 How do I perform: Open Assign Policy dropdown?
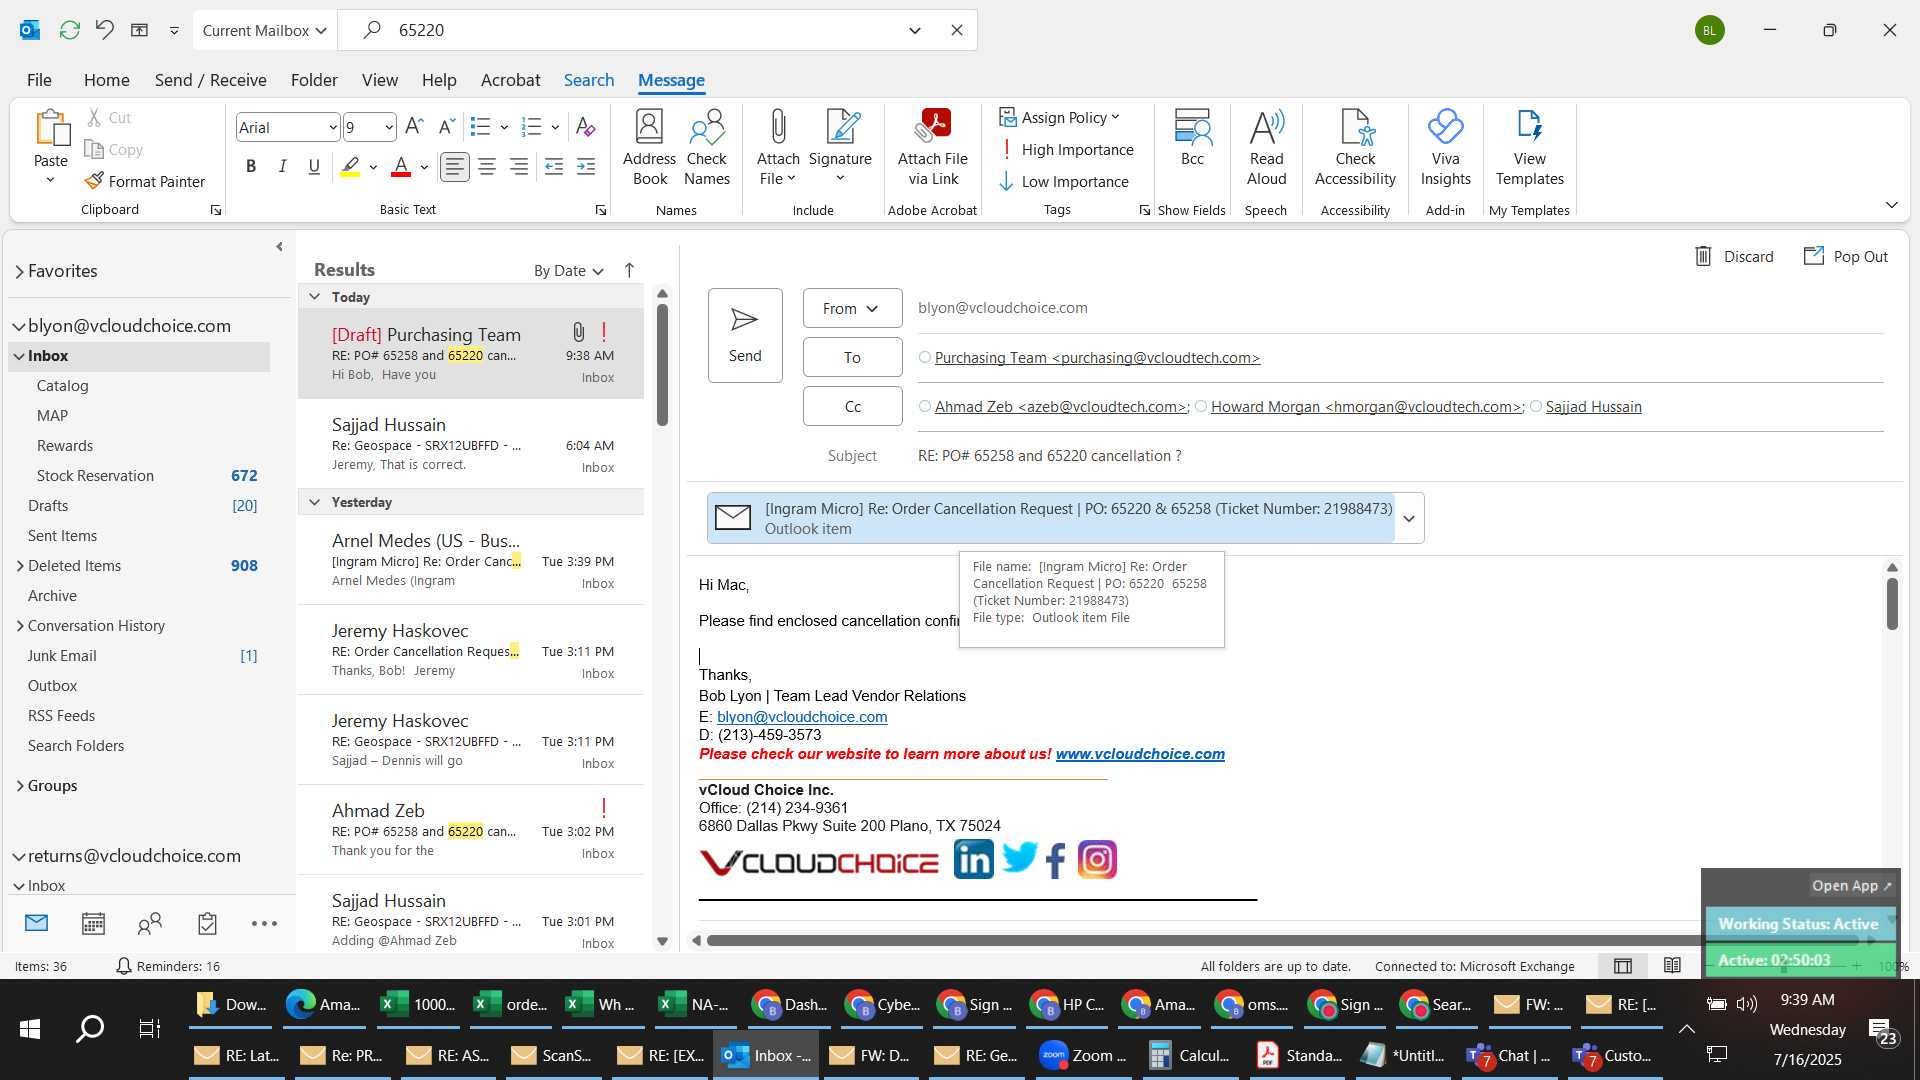coord(1060,118)
